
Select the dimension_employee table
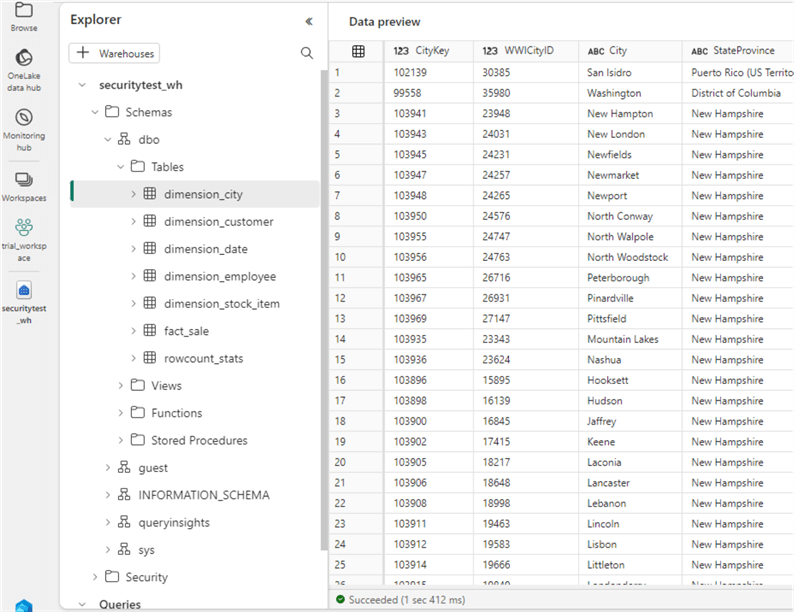(219, 277)
